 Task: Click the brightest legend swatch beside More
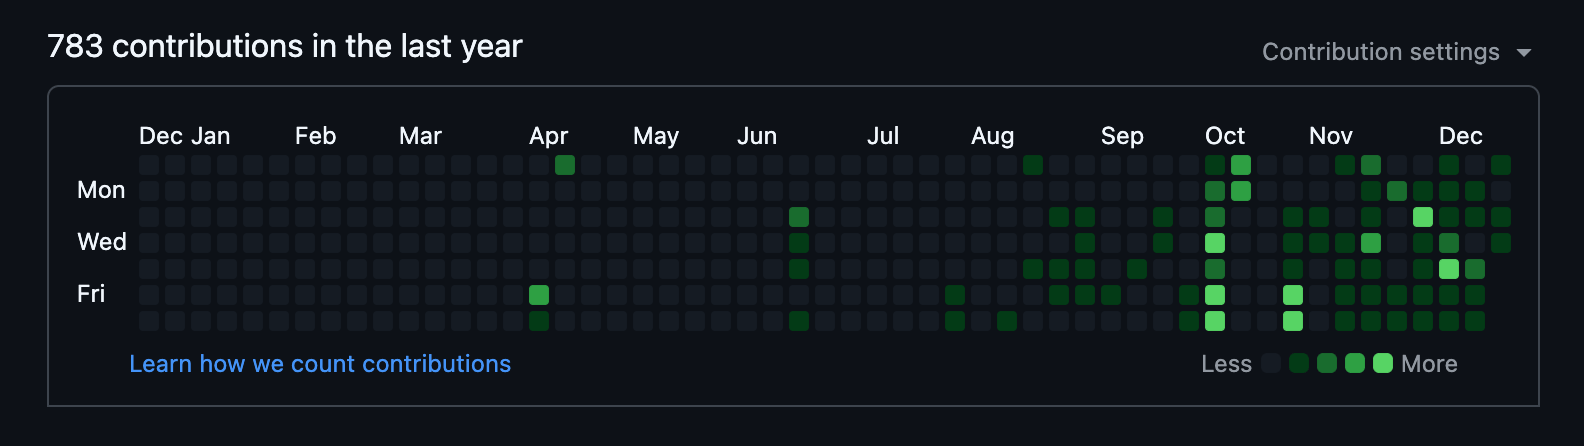(1383, 363)
